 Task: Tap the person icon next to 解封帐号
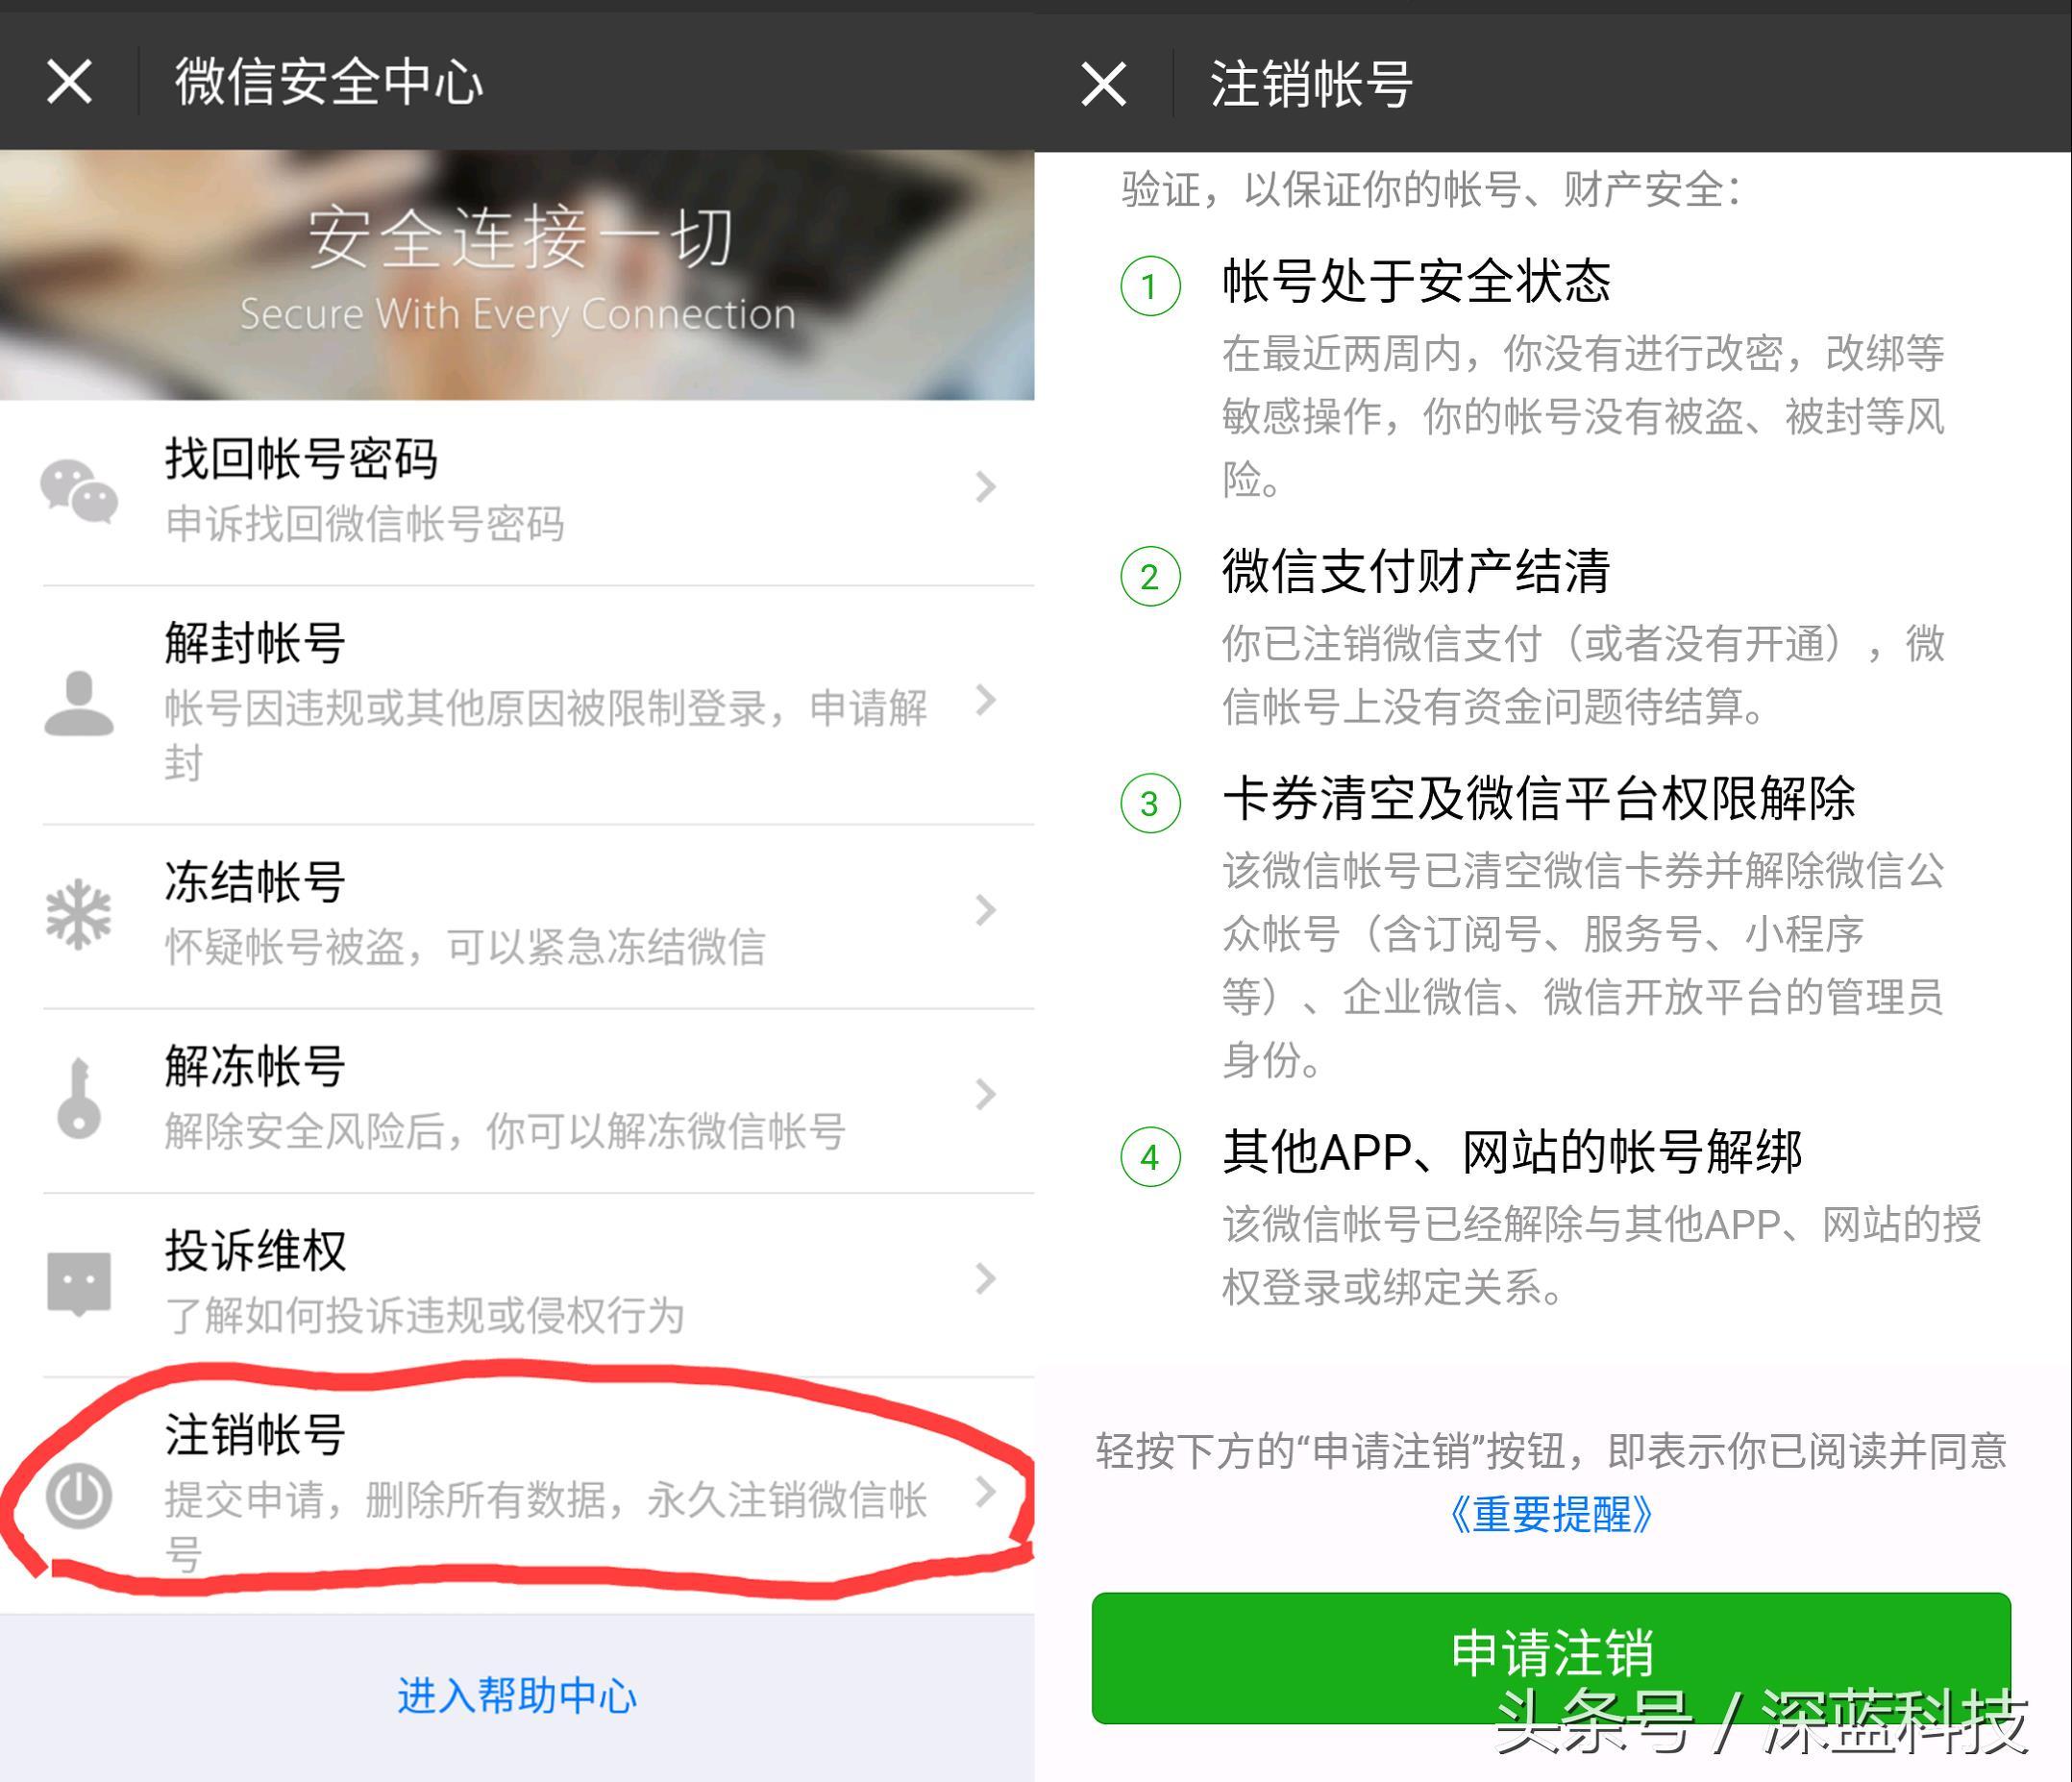tap(79, 703)
